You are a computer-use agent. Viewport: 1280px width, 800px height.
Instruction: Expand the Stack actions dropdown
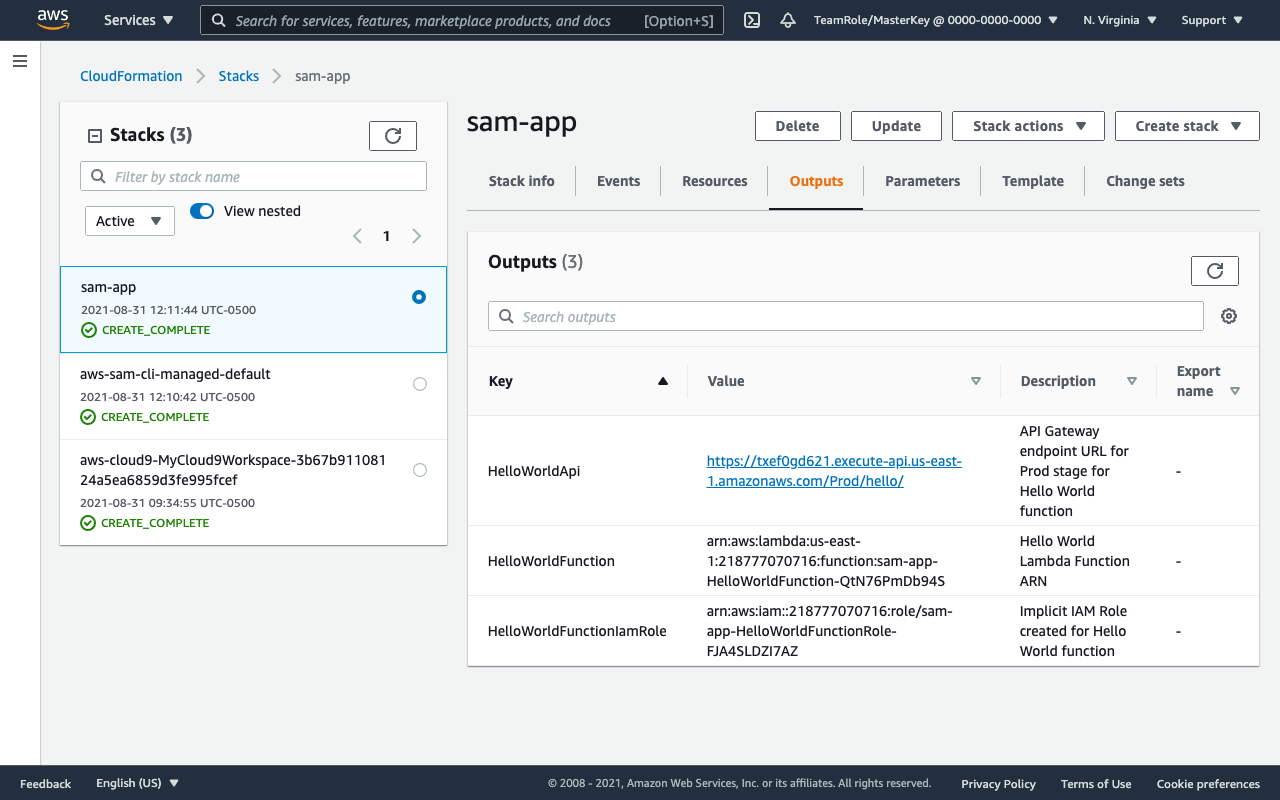pos(1028,126)
